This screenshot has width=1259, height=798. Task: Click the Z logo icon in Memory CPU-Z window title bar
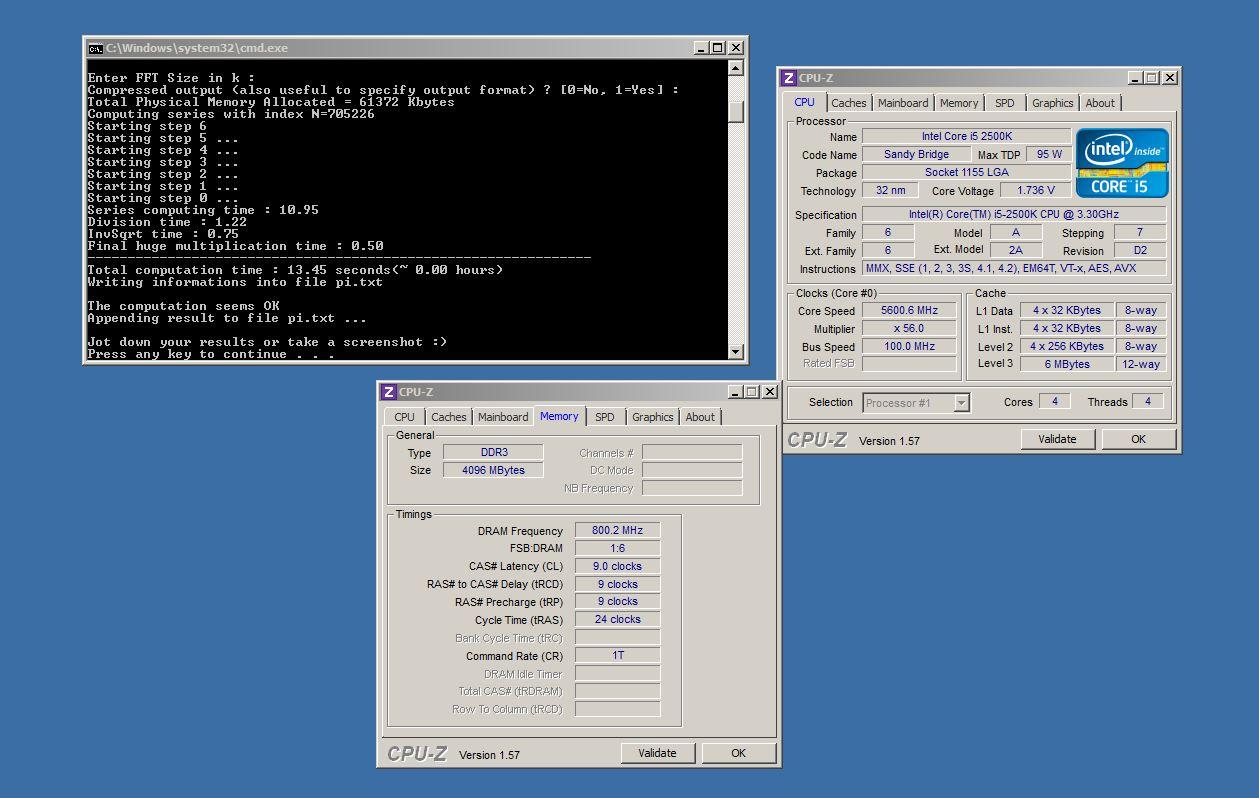pos(389,392)
